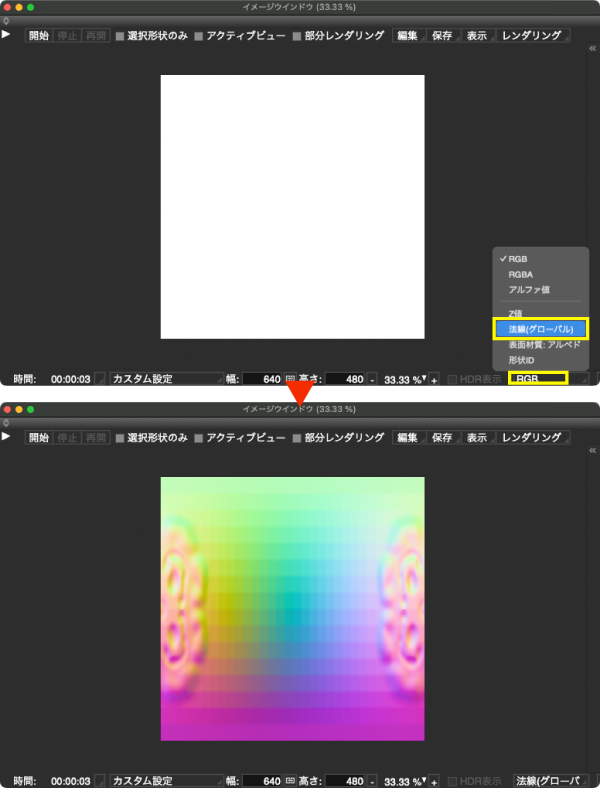Click the aspect ratio lock icon in lower window

pyautogui.click(x=291, y=781)
